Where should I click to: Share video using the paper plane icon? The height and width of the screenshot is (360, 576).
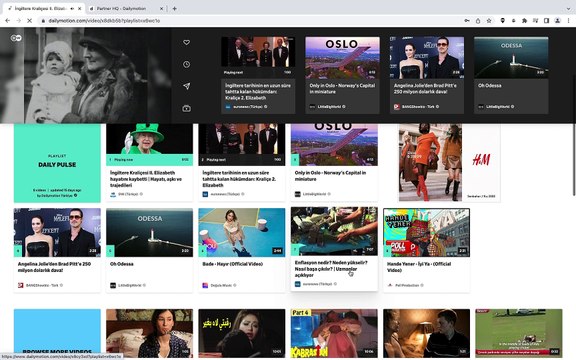(186, 86)
